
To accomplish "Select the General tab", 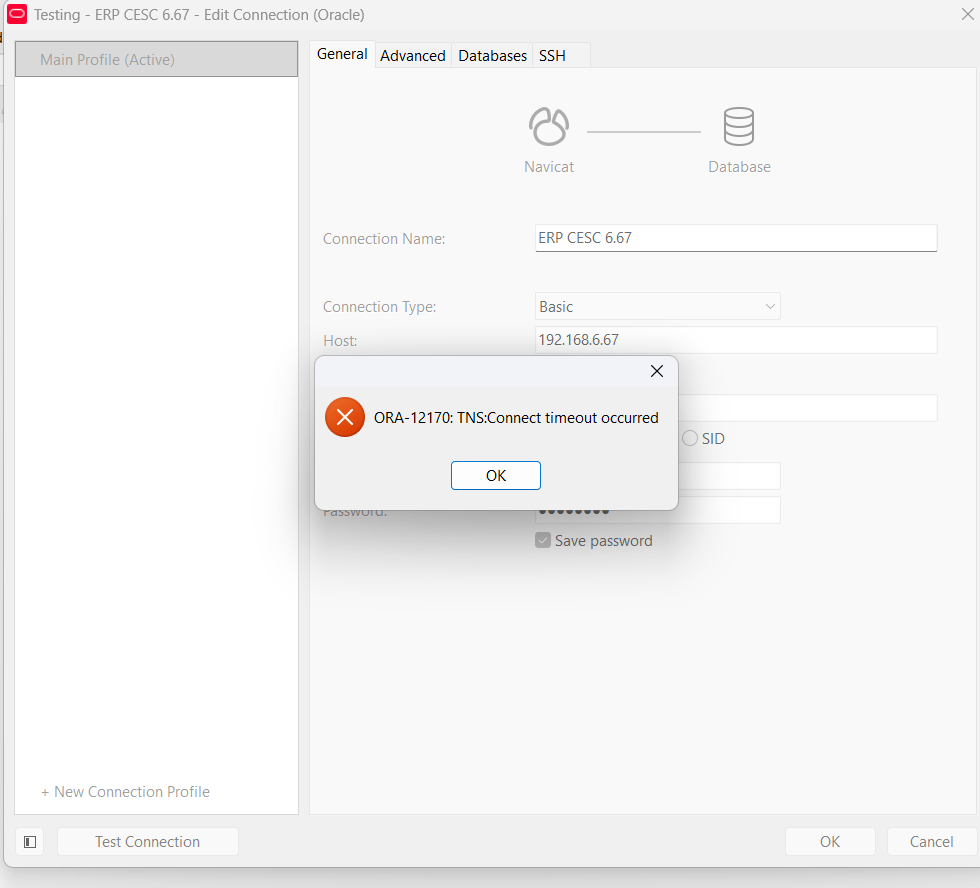I will click(x=342, y=54).
